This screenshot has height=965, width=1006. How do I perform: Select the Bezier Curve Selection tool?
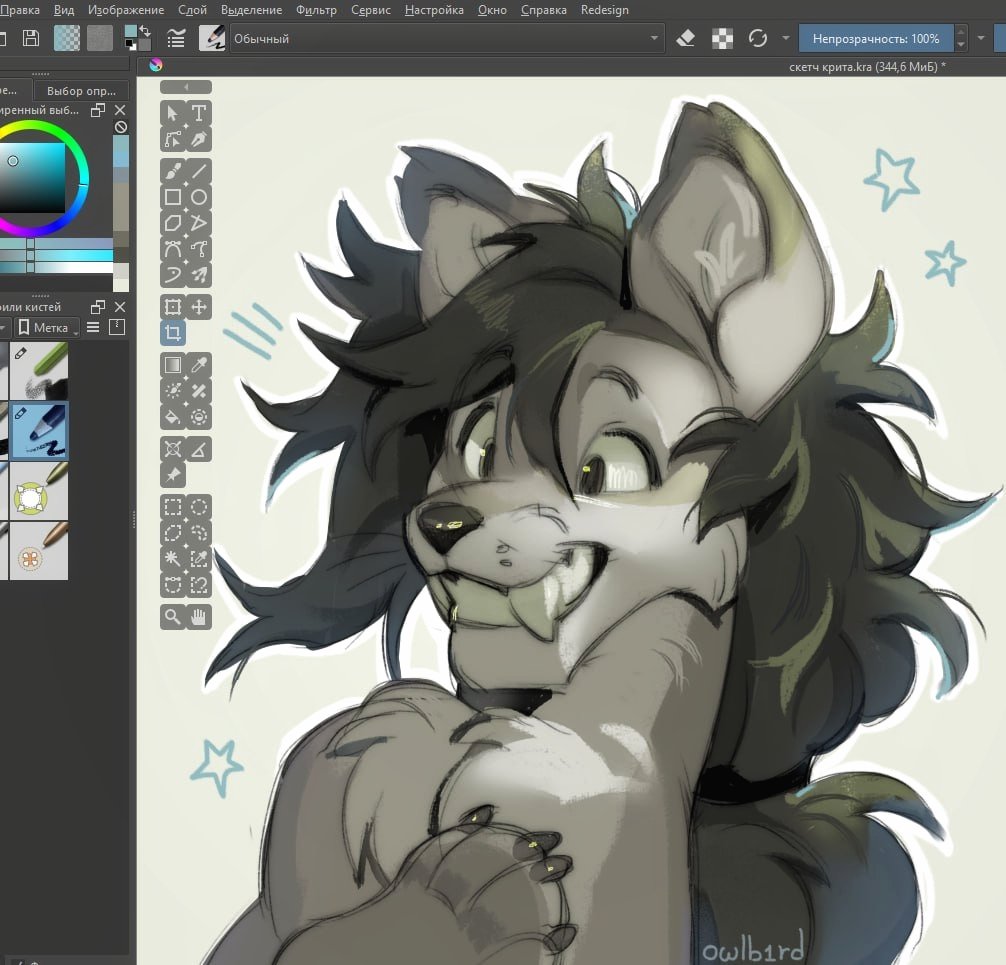click(x=173, y=585)
